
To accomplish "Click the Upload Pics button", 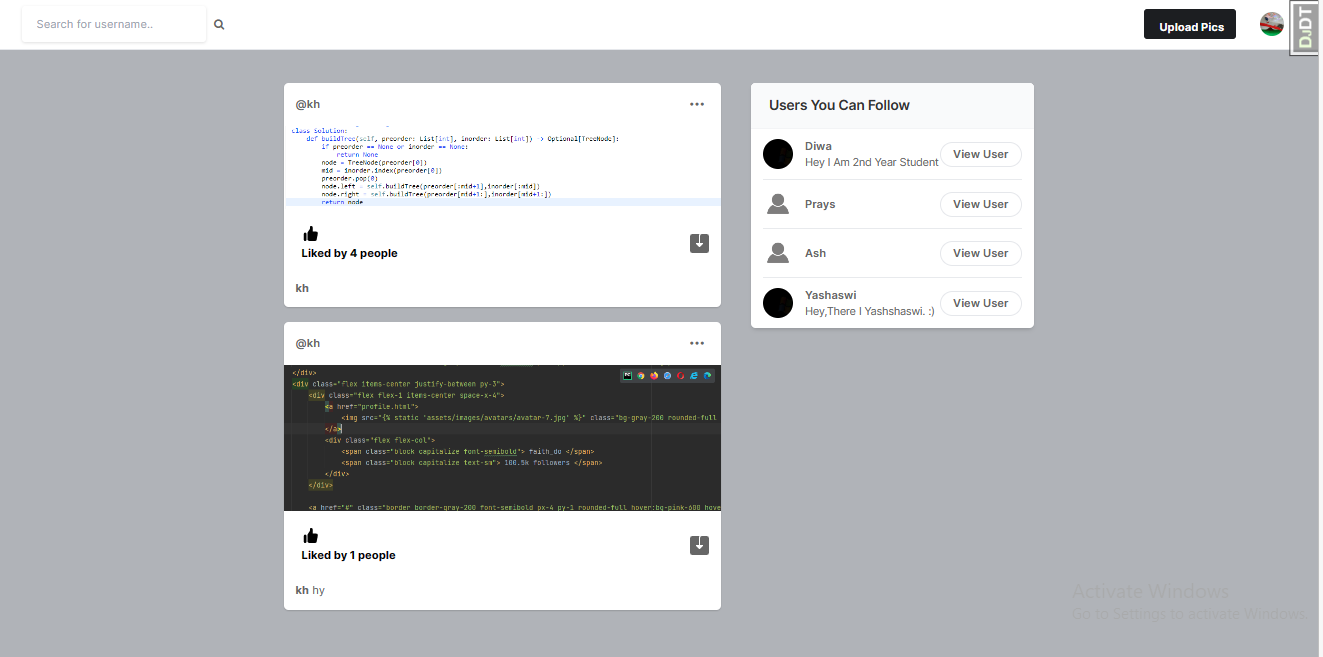I will [1189, 24].
